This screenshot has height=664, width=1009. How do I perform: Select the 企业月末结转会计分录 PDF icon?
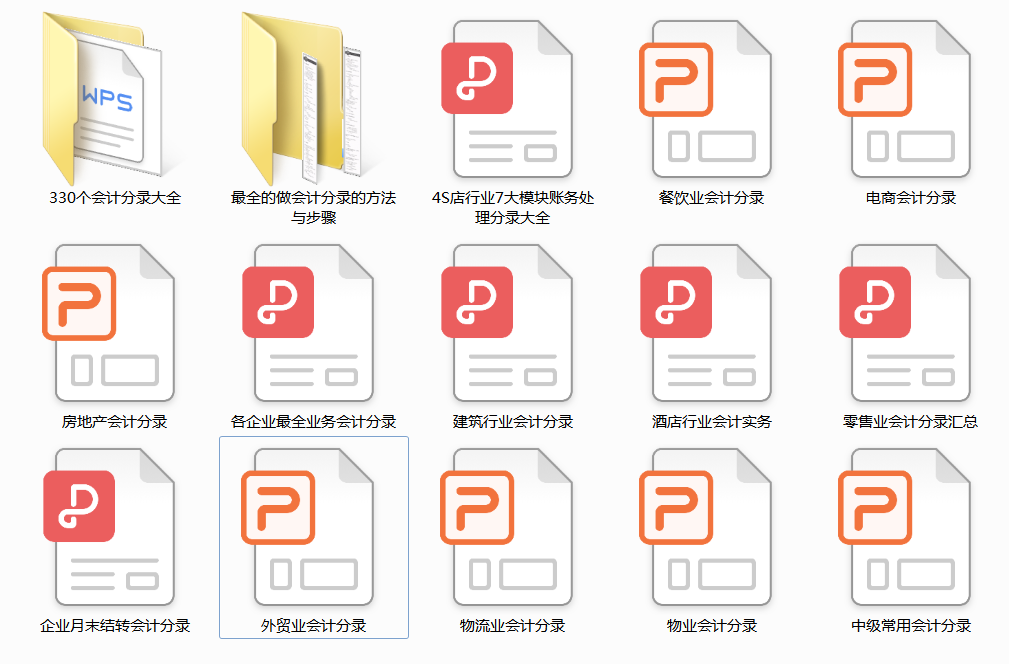109,527
